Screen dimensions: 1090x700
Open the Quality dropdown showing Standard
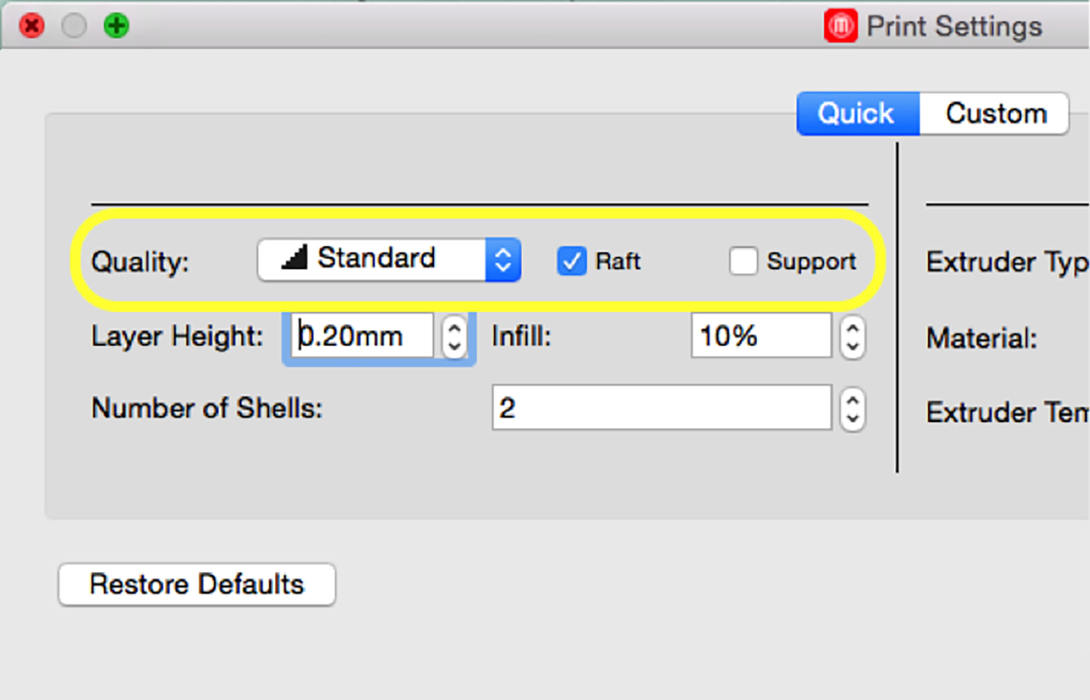[x=389, y=260]
